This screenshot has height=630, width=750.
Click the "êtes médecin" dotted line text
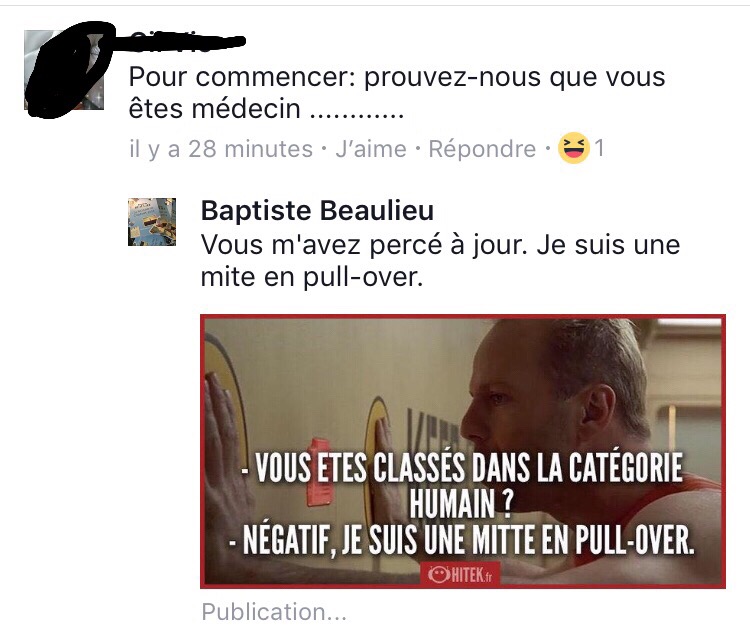266,109
